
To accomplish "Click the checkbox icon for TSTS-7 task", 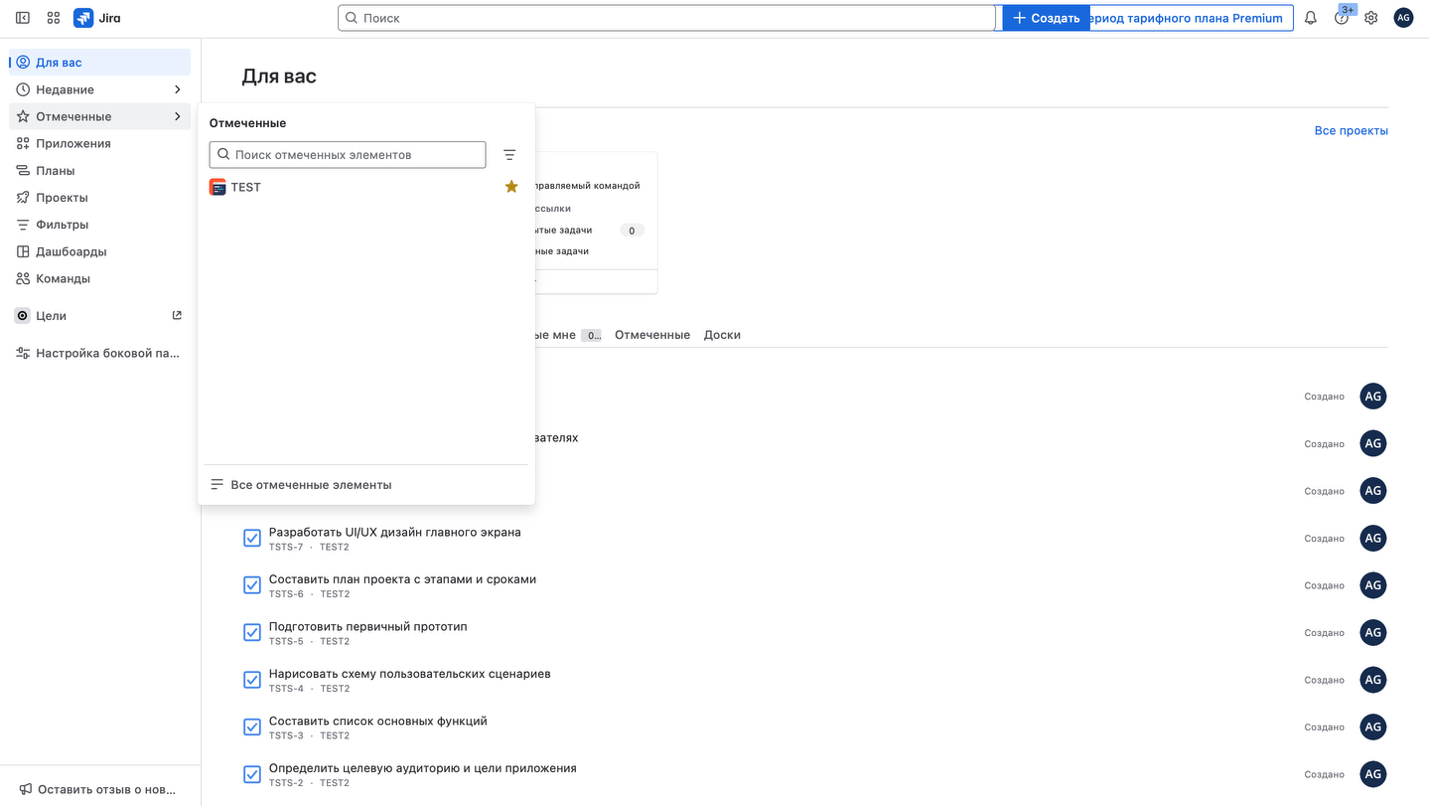I will point(252,539).
